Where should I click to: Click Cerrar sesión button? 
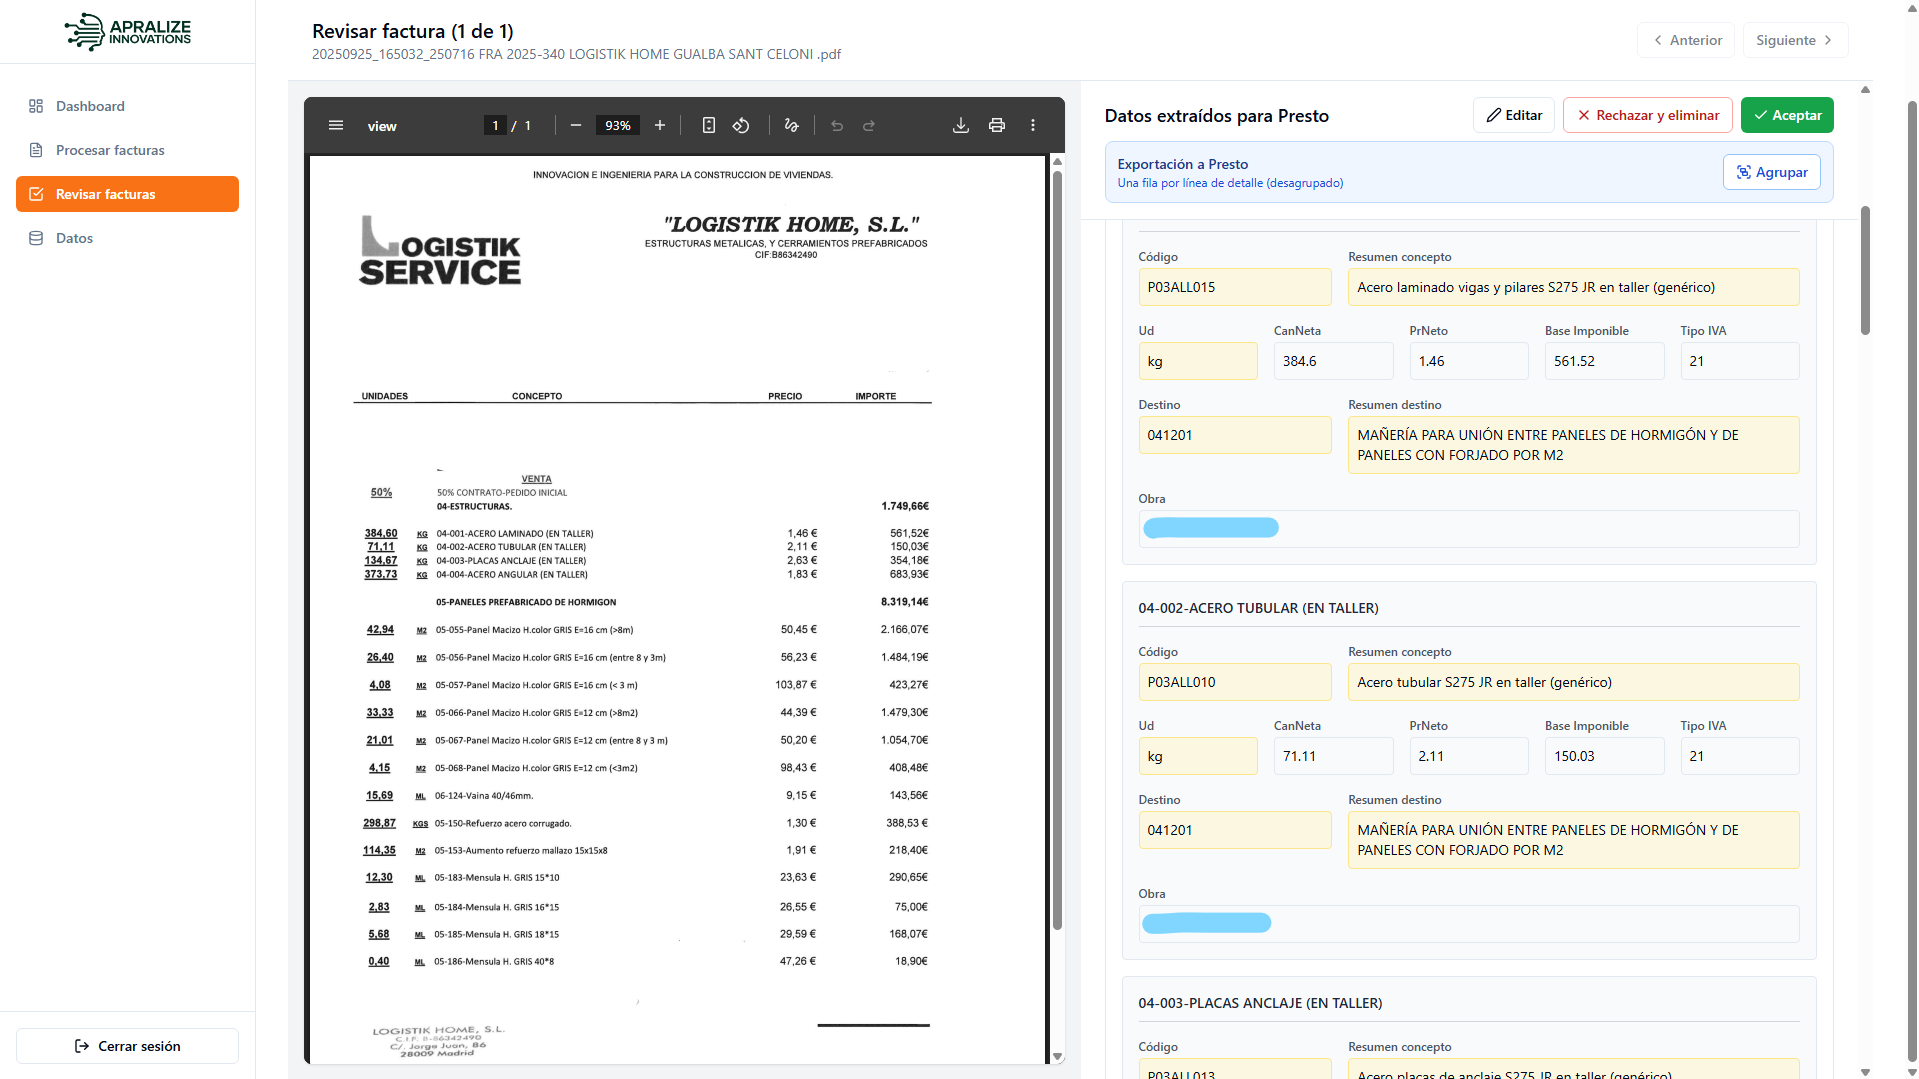(x=127, y=1046)
